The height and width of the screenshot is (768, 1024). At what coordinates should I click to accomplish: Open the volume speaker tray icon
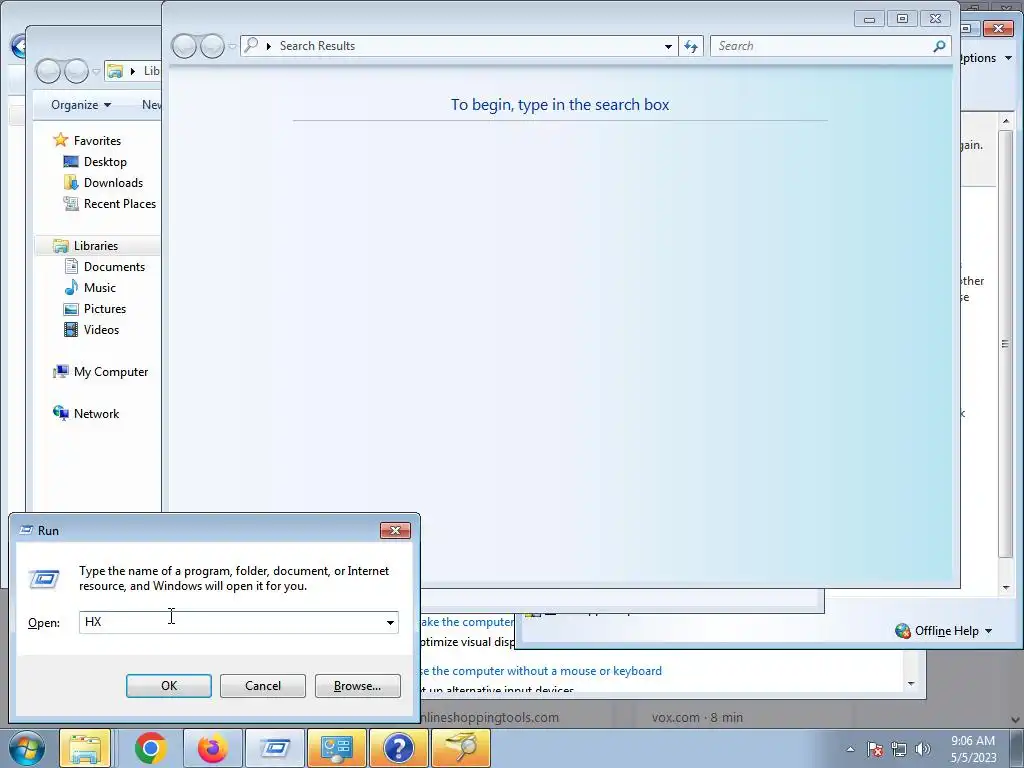pyautogui.click(x=923, y=749)
